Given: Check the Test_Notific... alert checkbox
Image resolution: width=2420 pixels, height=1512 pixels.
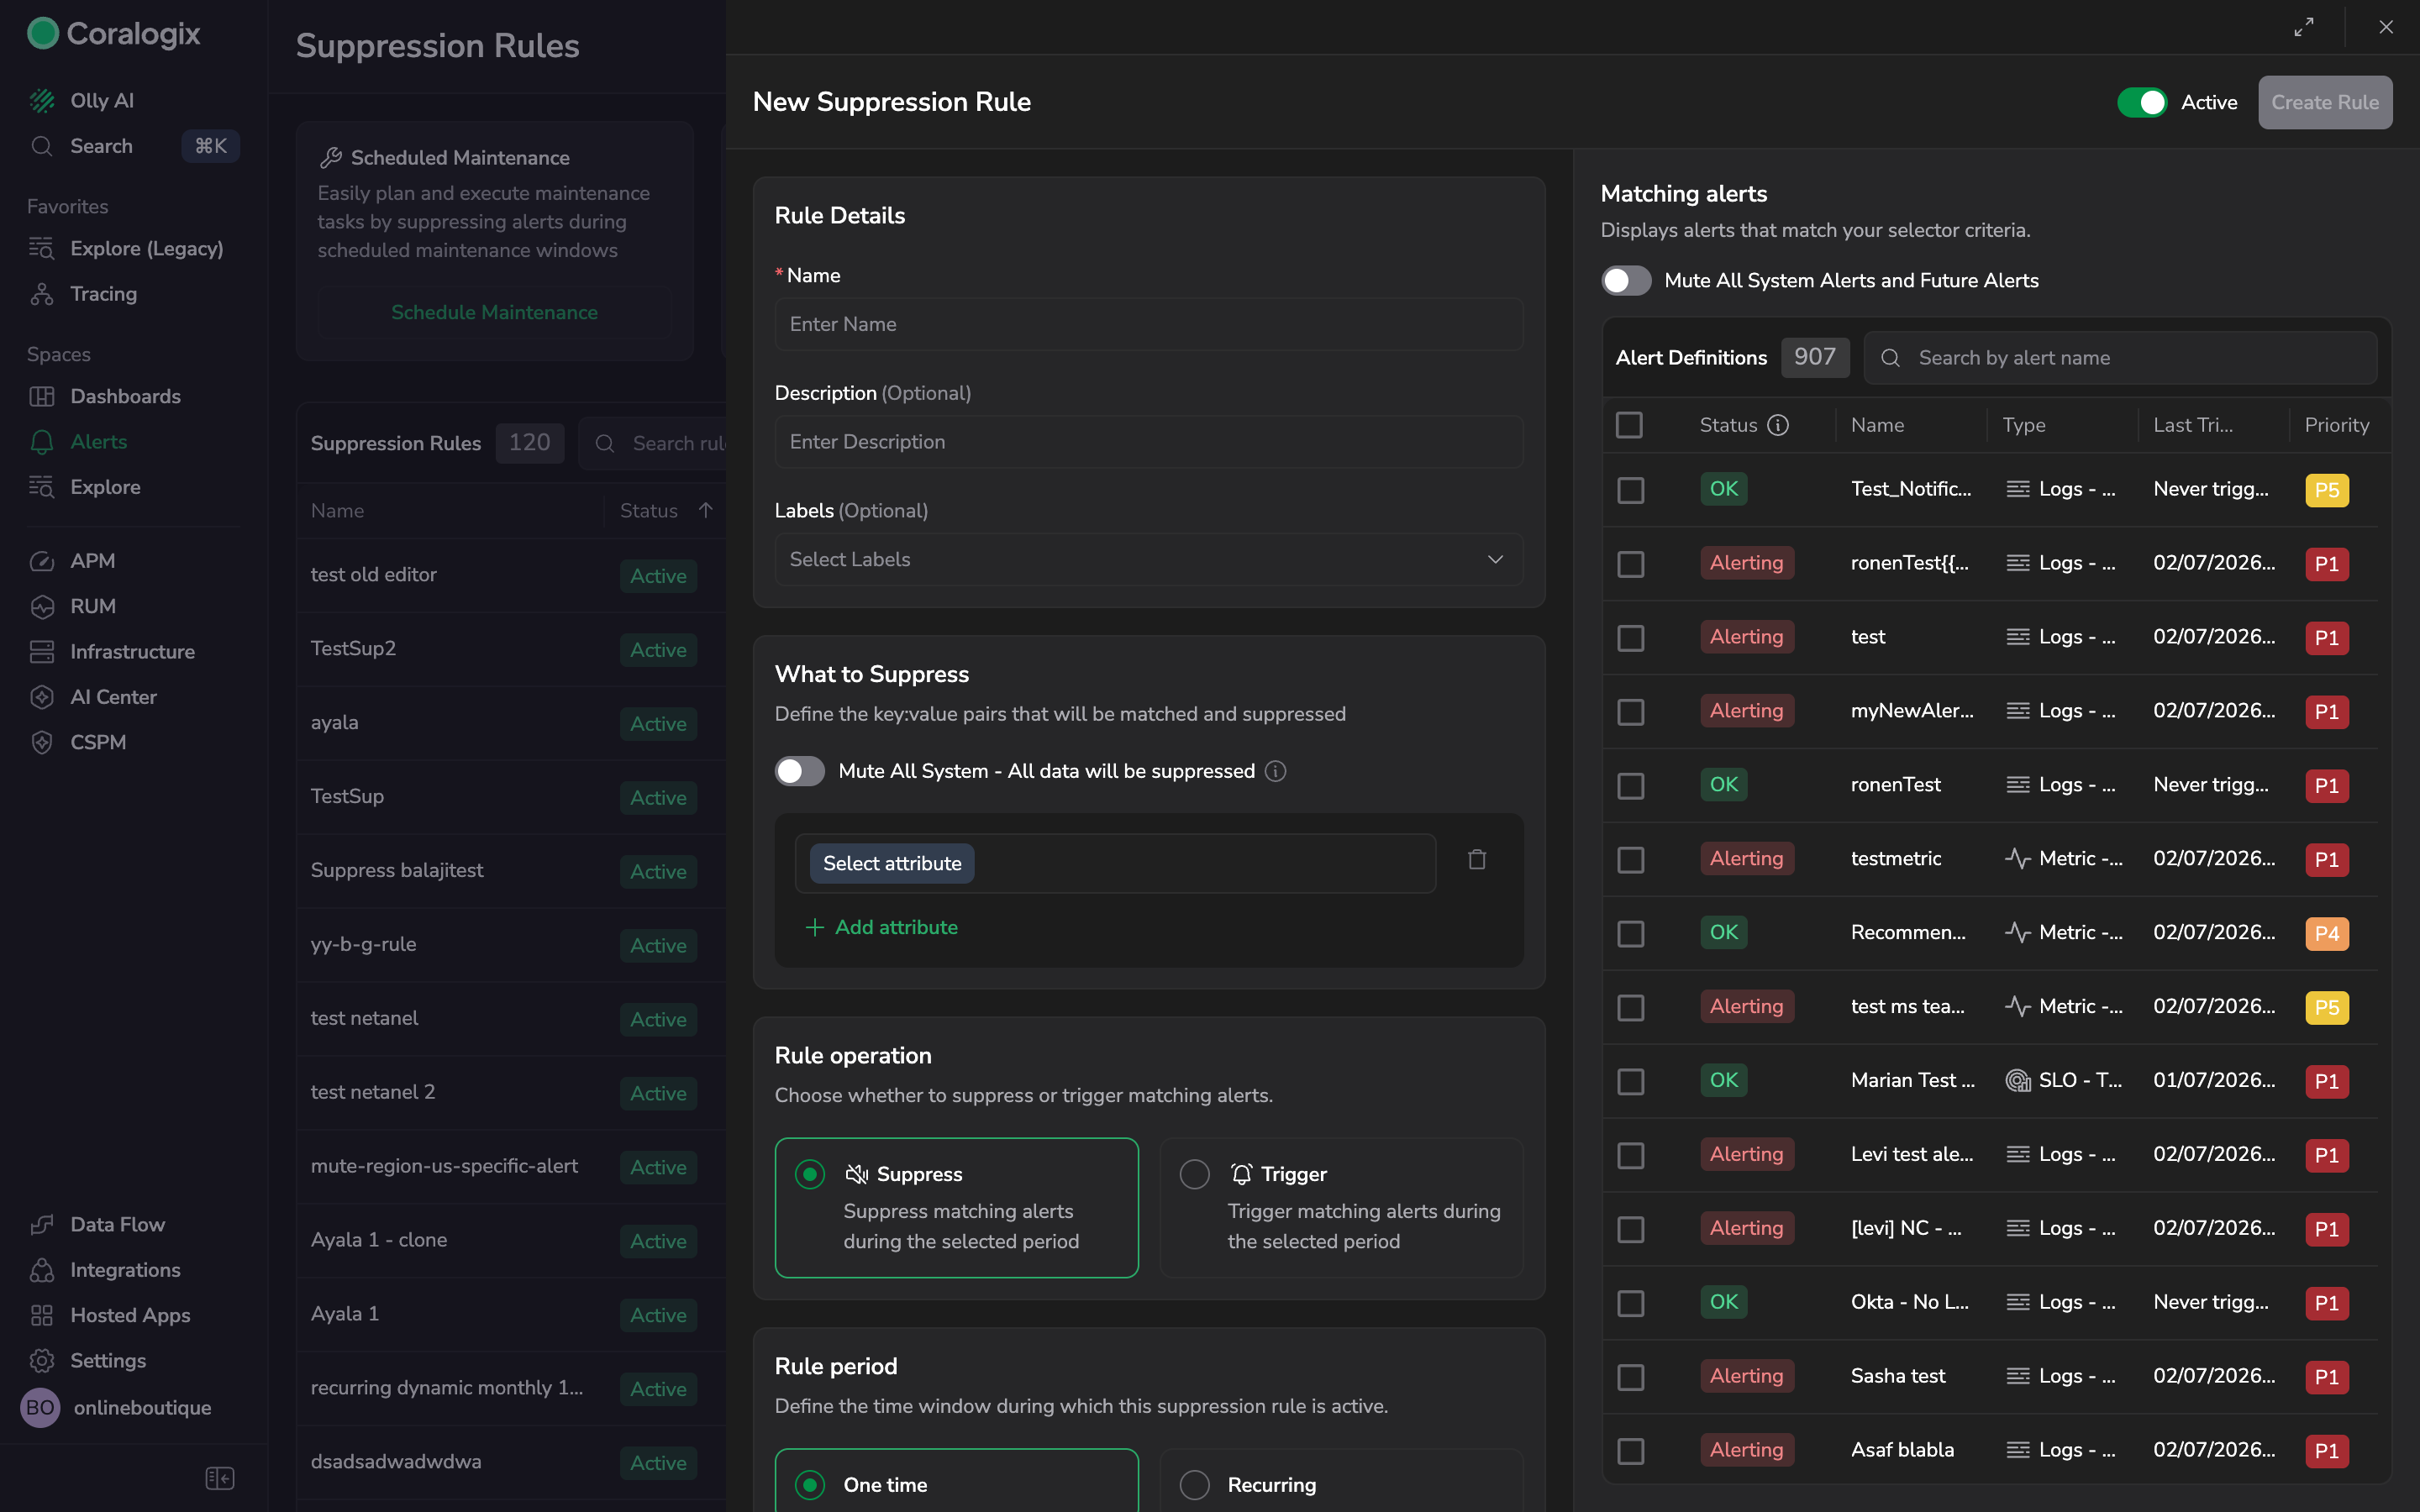Looking at the screenshot, I should click(1630, 490).
